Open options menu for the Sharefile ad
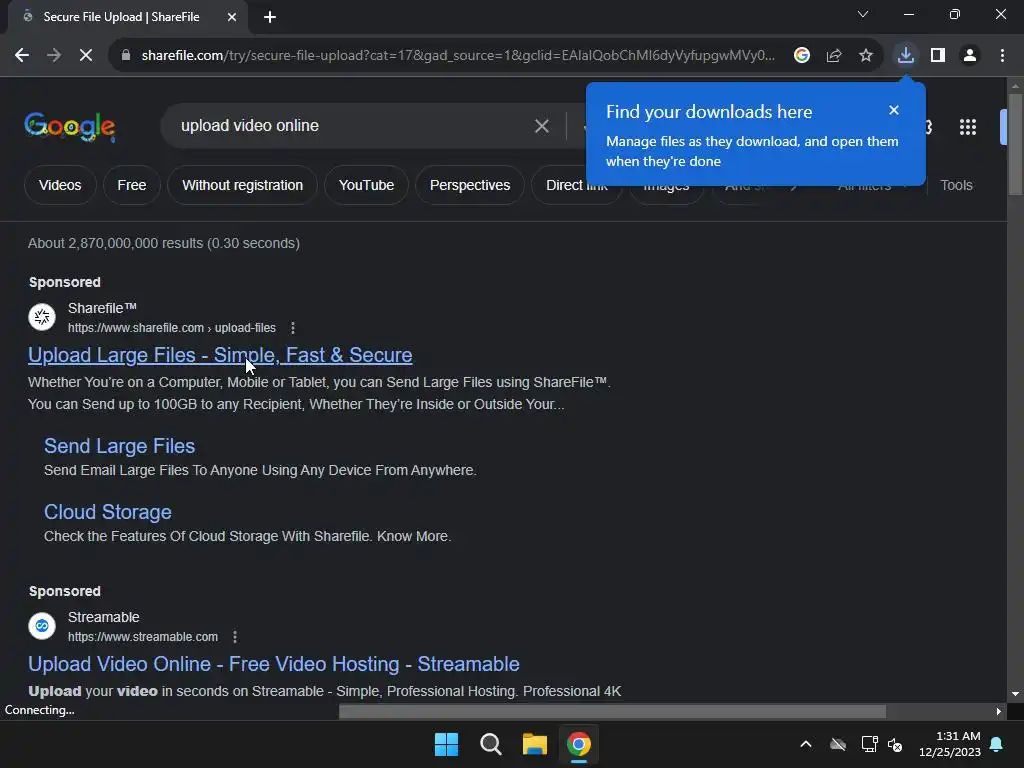Screen dimensions: 1024x768 [x=293, y=328]
